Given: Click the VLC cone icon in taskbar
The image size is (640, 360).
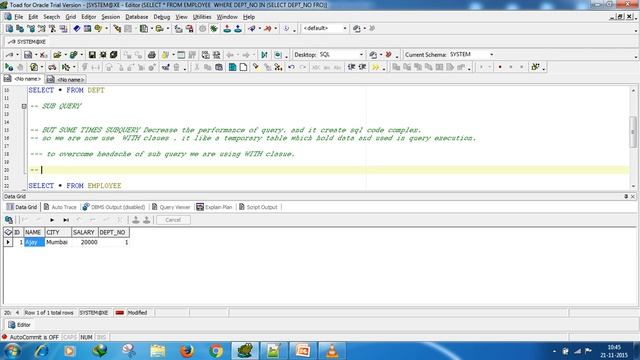Looking at the screenshot, I should pos(332,351).
